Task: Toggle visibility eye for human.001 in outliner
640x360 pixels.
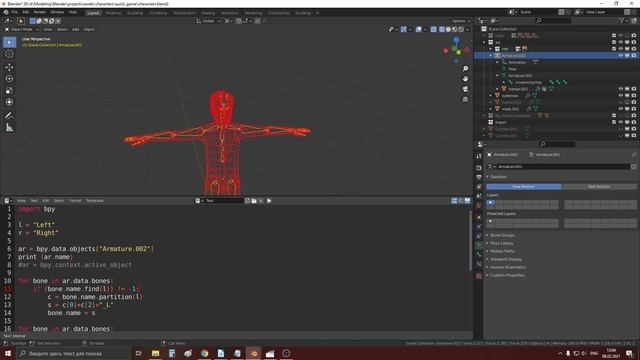Action: 620,89
